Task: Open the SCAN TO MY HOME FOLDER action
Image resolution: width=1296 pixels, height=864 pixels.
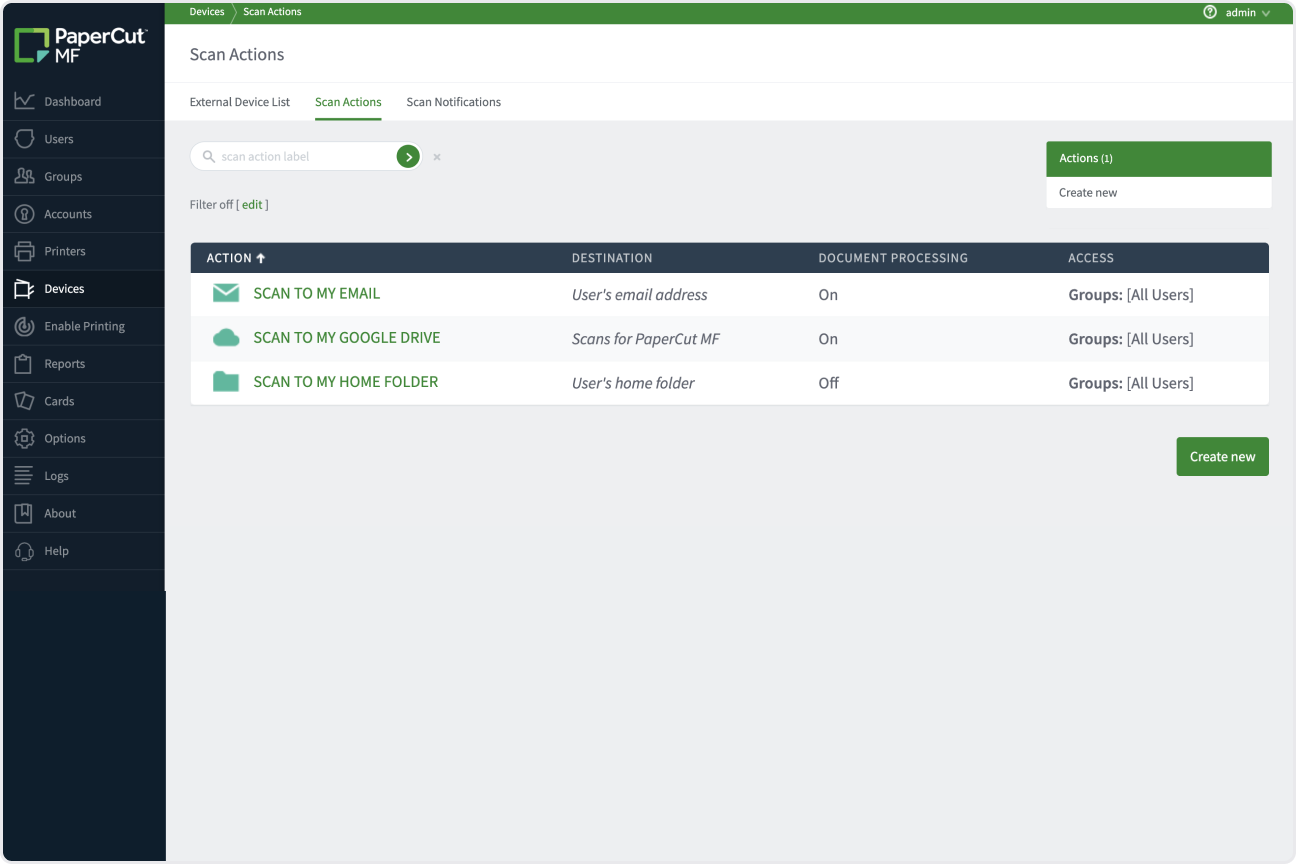Action: point(346,381)
